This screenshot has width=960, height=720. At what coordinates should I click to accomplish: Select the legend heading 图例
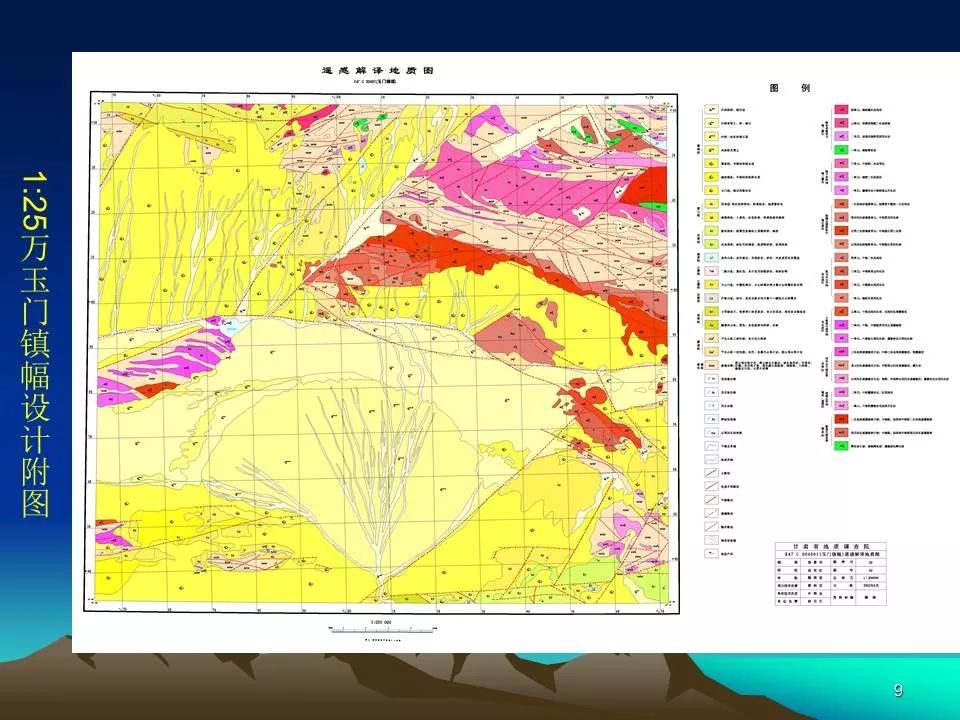pos(790,88)
